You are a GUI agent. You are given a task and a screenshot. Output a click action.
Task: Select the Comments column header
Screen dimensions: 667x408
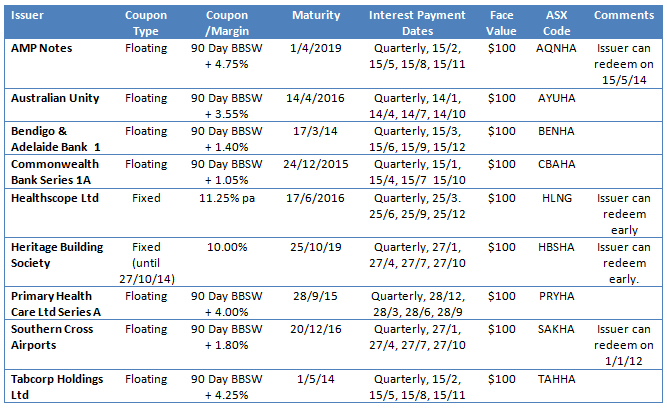623,16
